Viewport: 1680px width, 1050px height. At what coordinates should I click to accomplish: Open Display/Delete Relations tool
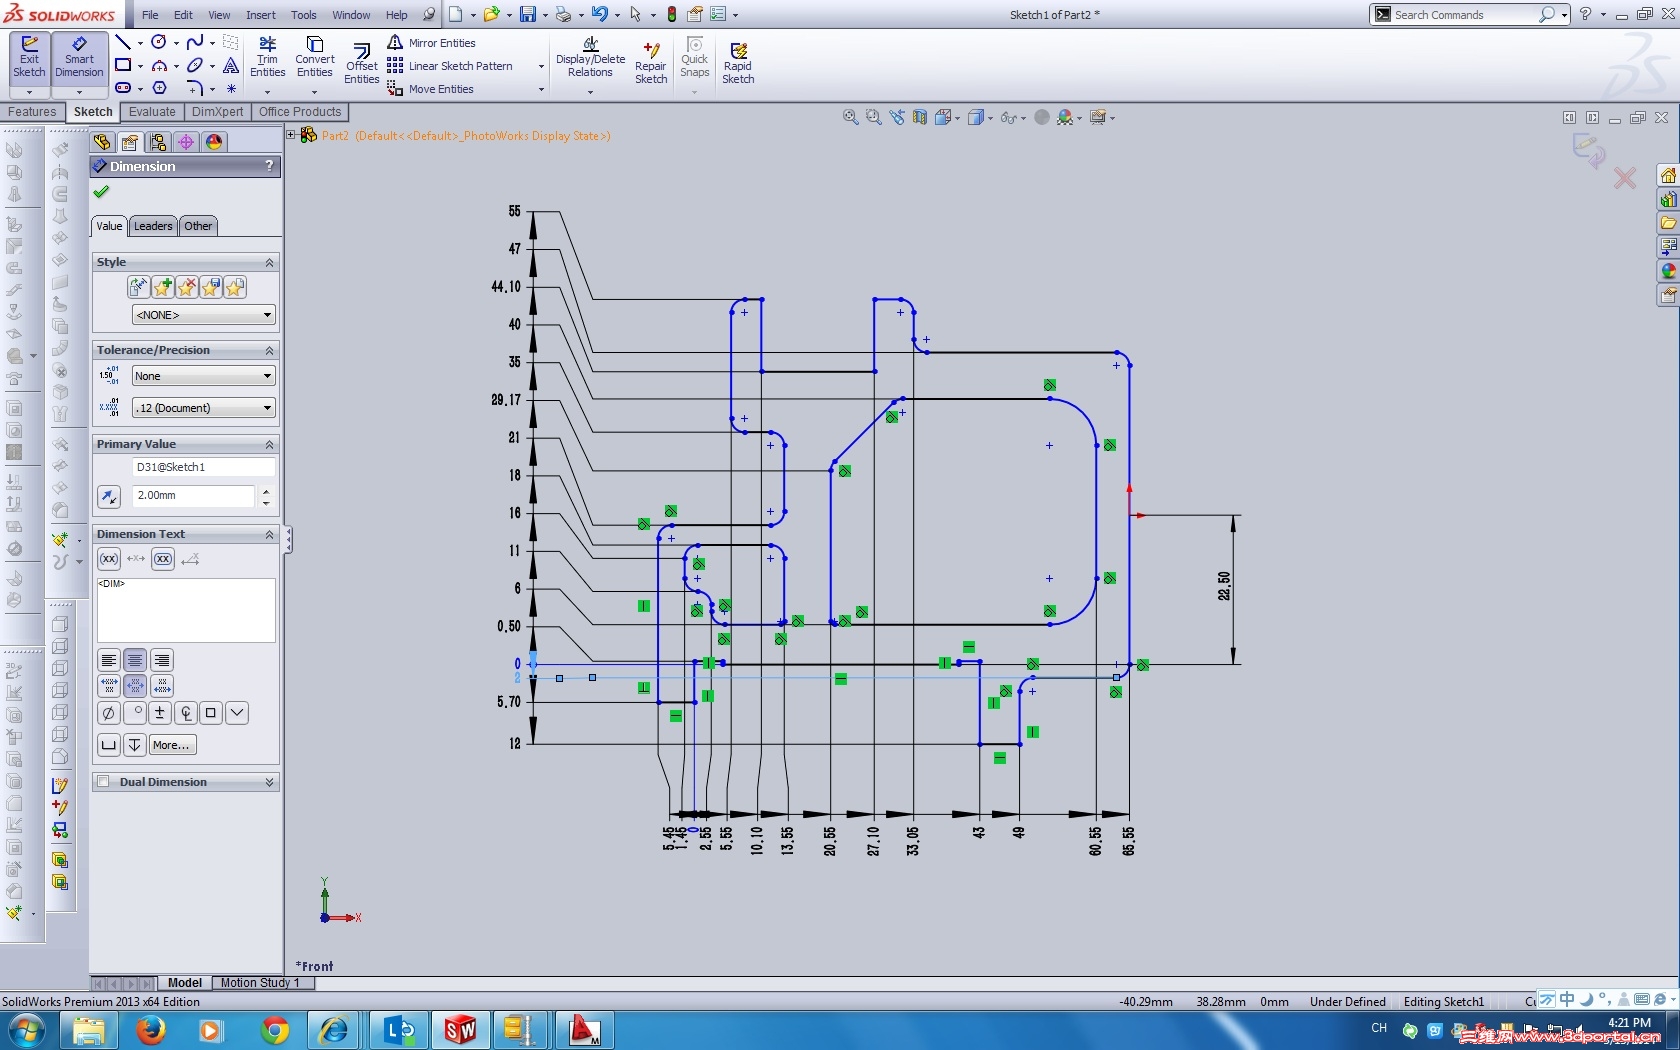[591, 58]
